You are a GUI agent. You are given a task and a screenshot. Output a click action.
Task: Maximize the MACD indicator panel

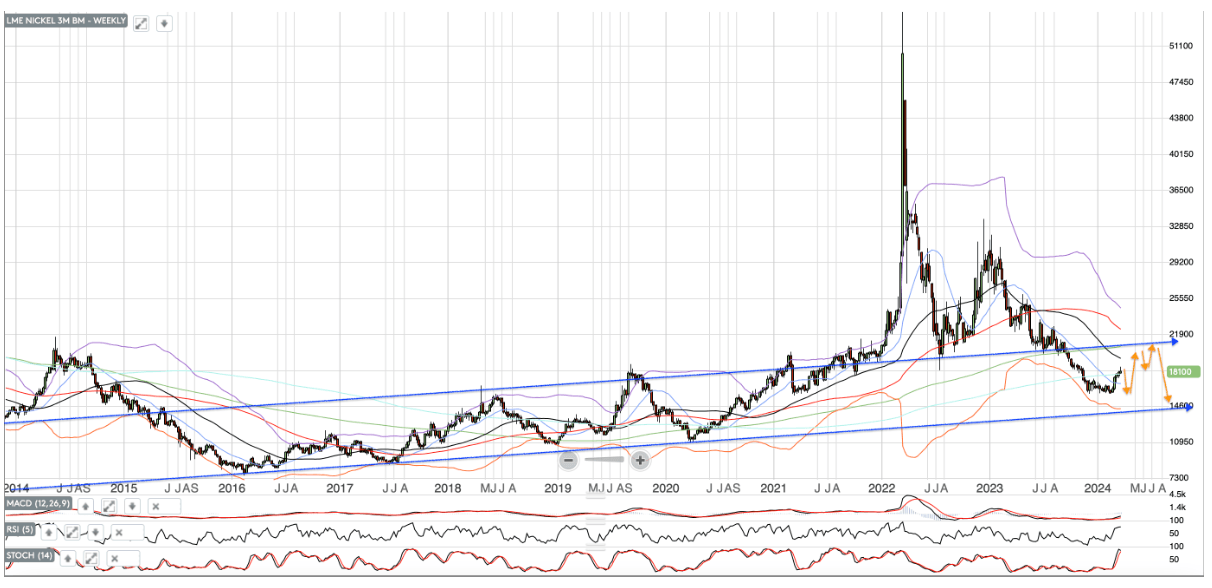[x=108, y=506]
